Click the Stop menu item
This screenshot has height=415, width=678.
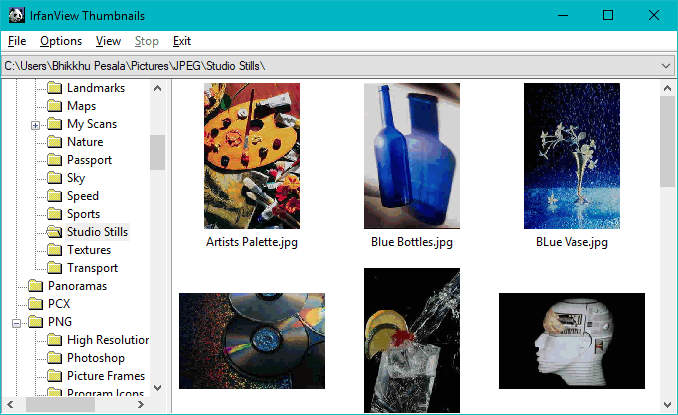click(147, 41)
